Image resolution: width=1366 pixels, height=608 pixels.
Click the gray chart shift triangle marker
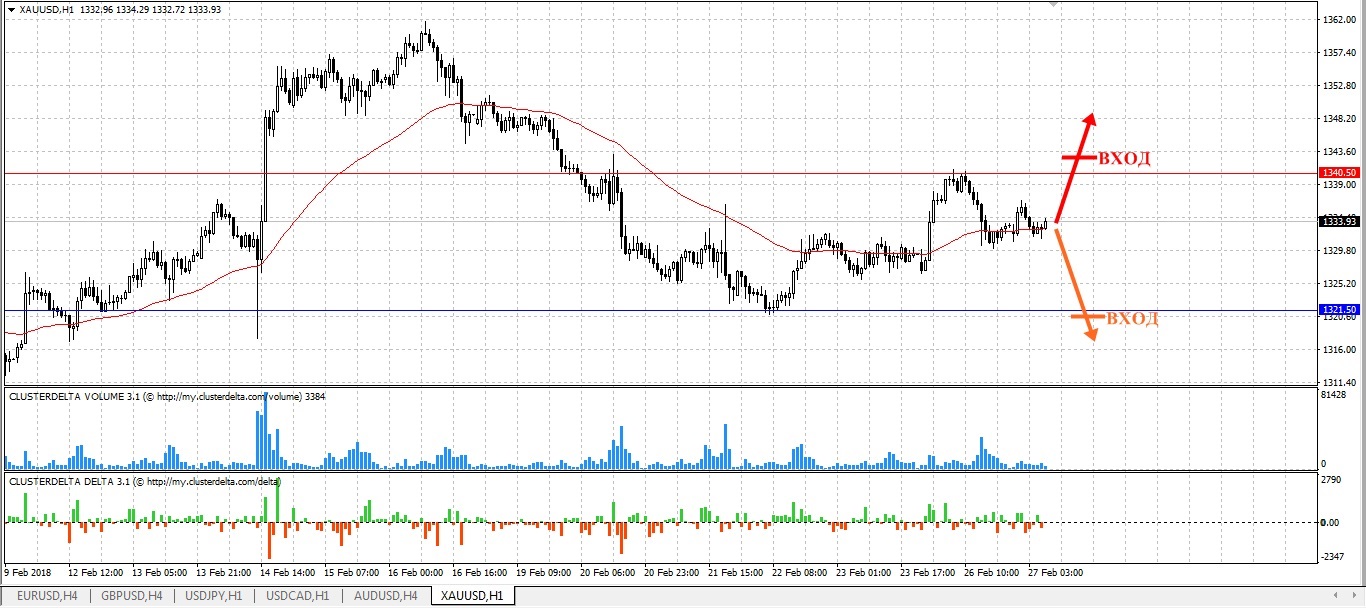tap(1052, 5)
